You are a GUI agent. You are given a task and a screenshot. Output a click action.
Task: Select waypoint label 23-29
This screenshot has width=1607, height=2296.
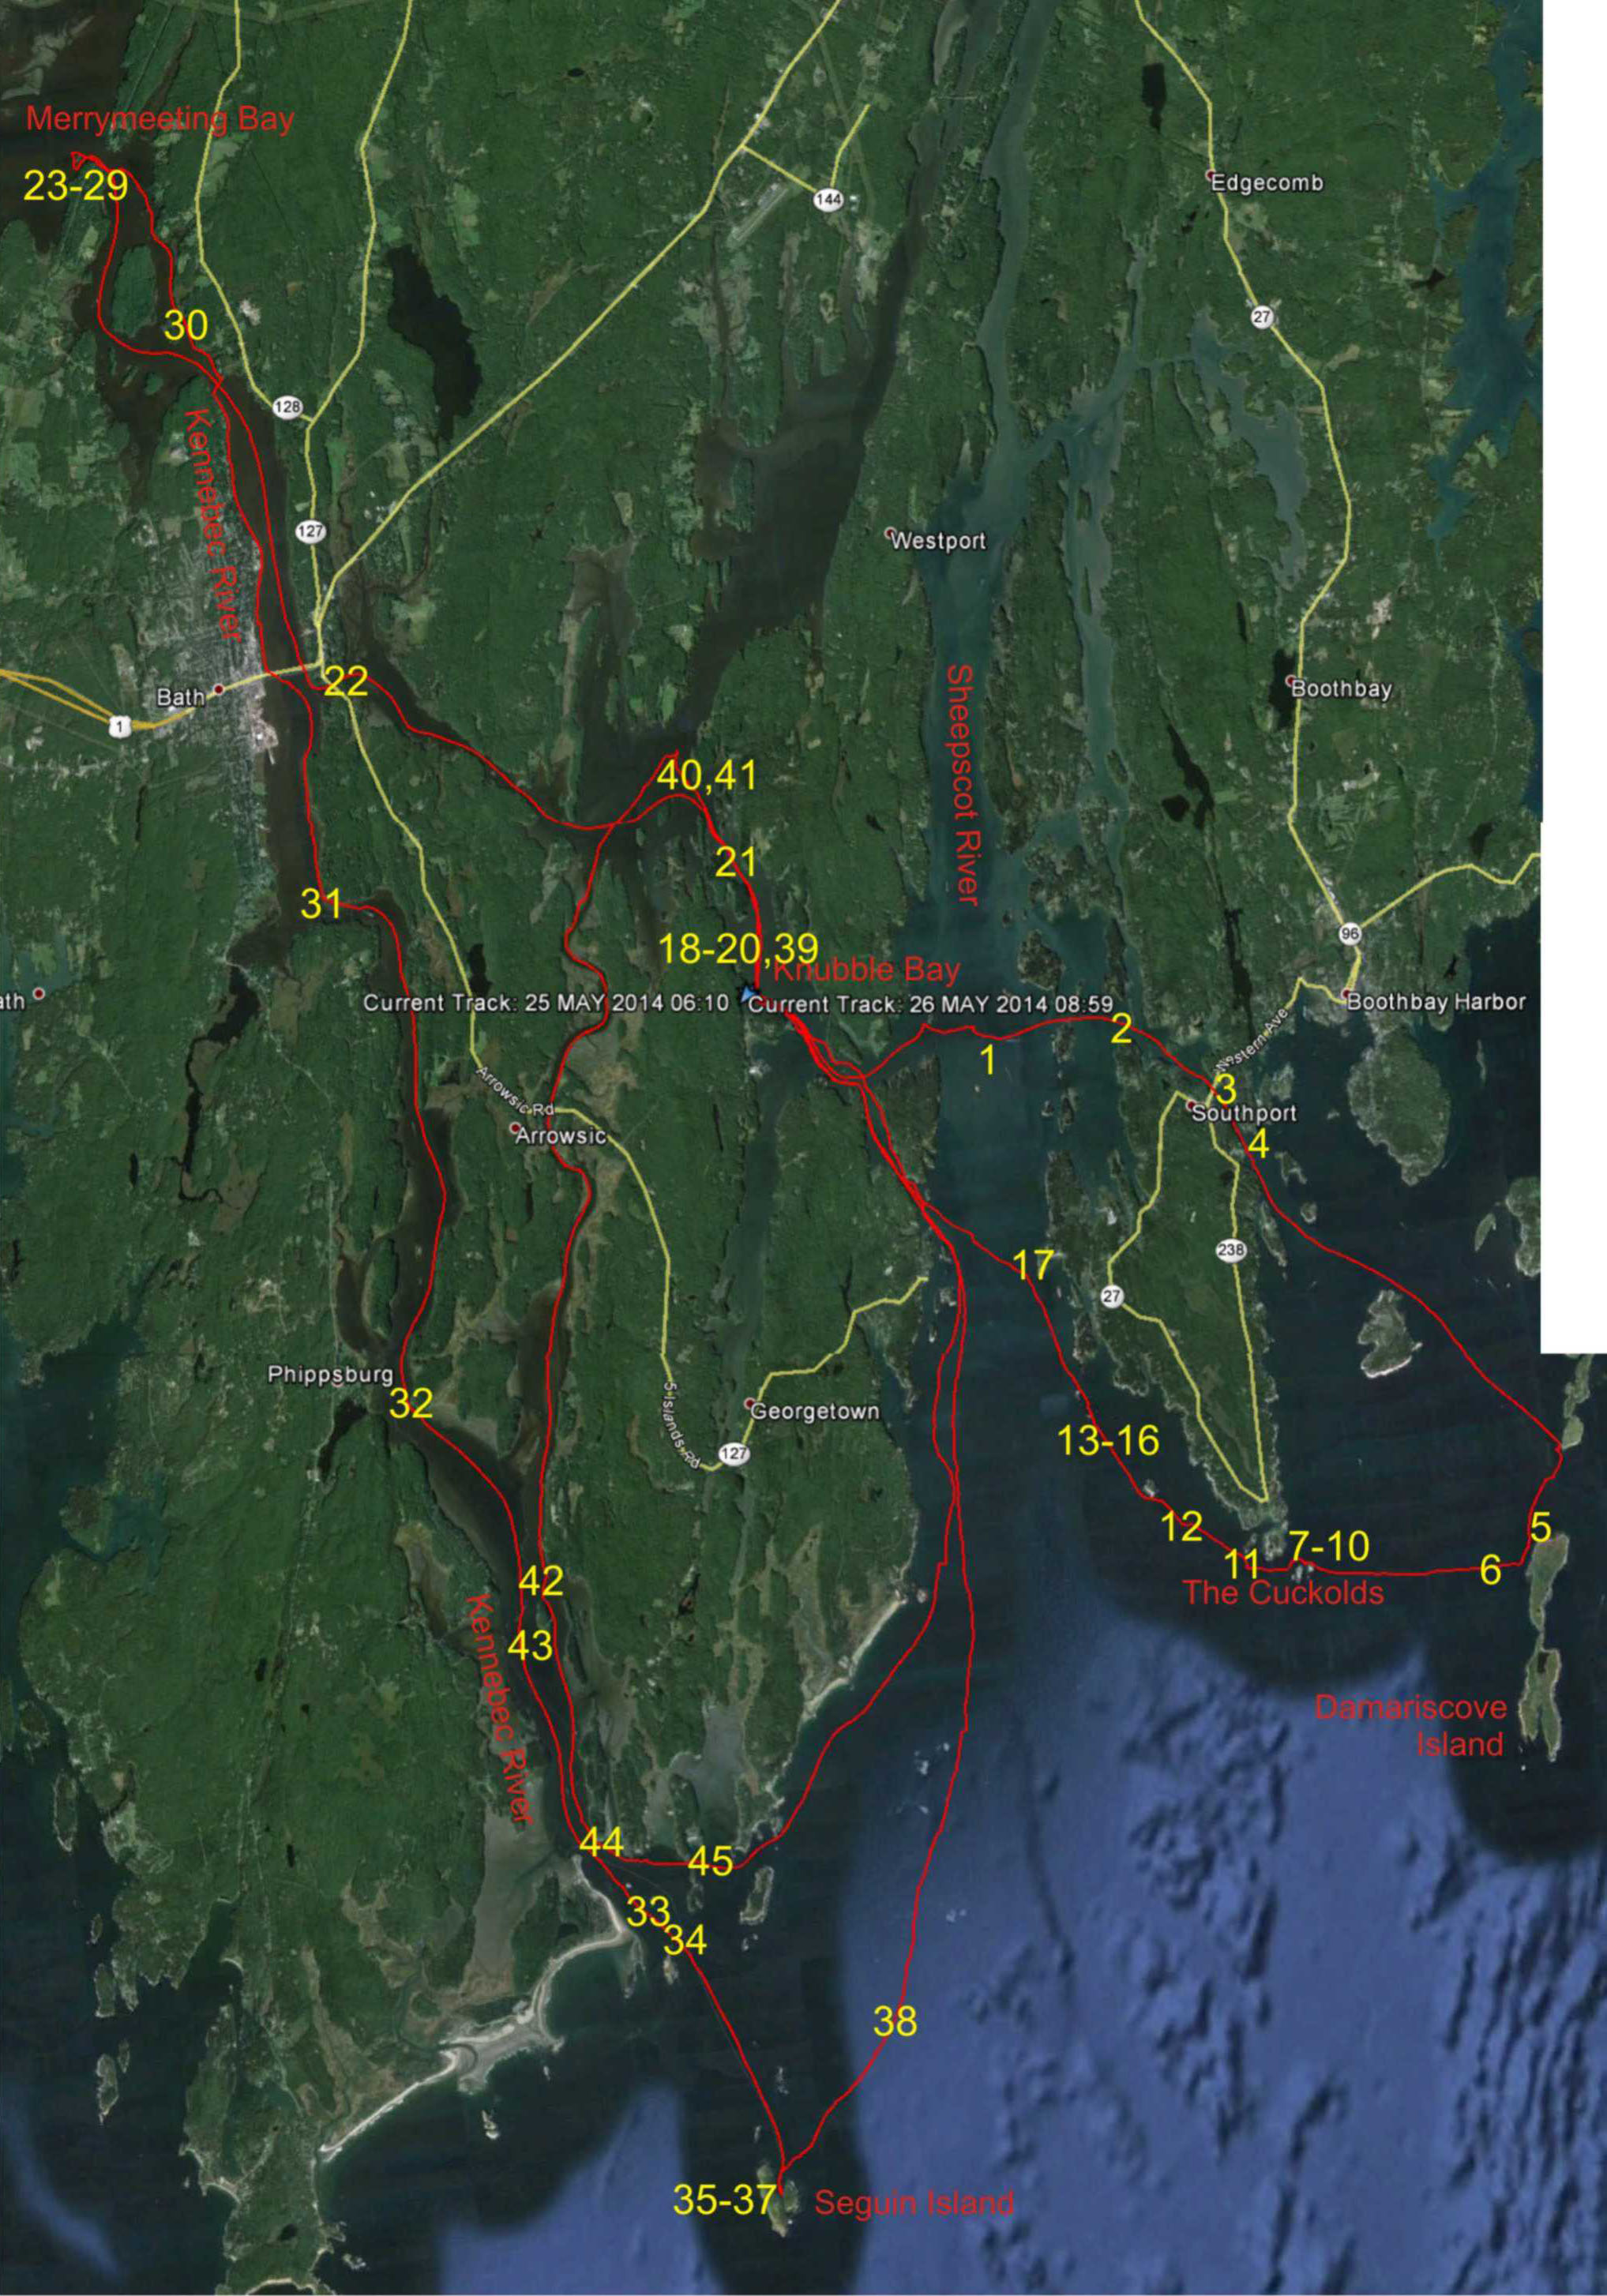(x=75, y=186)
